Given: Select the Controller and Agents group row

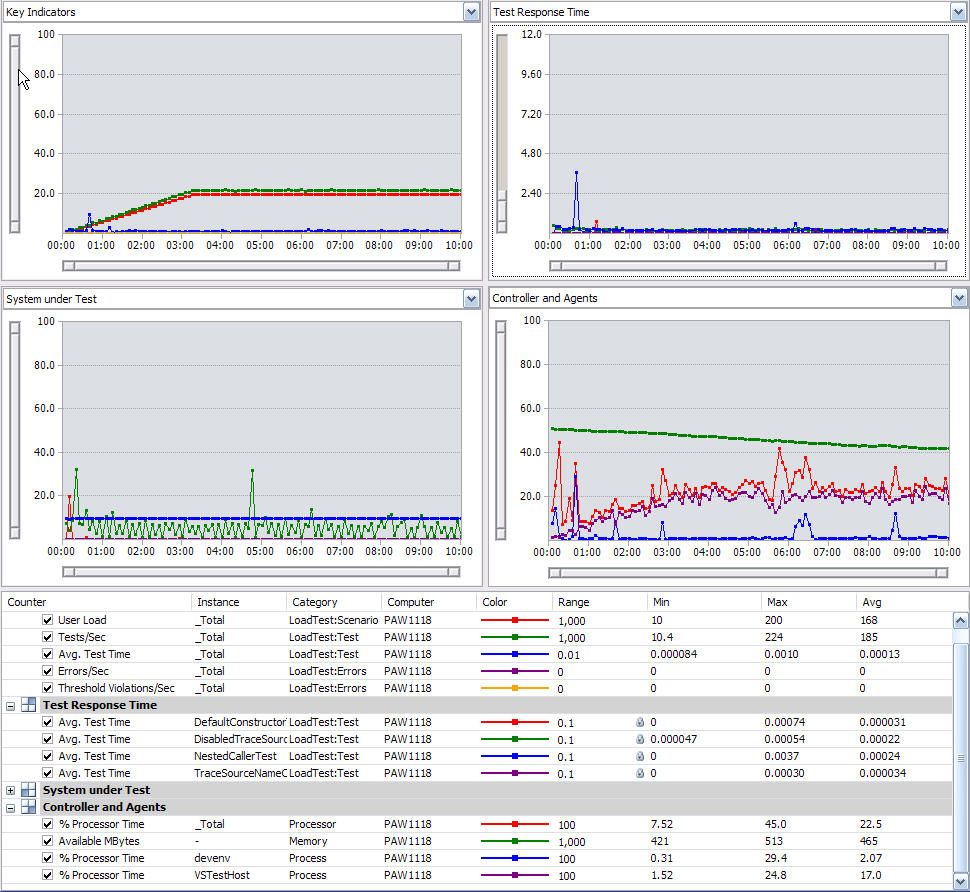Looking at the screenshot, I should 476,807.
